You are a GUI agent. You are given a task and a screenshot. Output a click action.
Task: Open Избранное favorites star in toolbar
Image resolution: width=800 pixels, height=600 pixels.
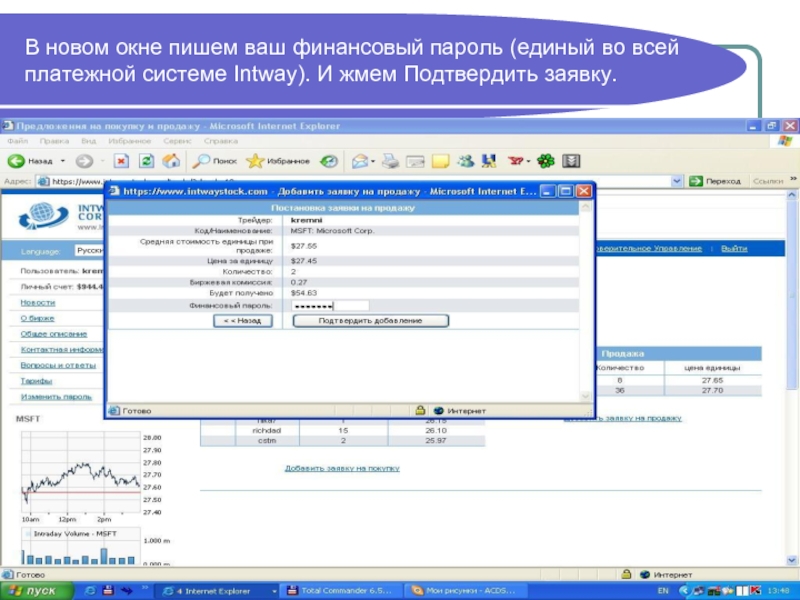(278, 161)
